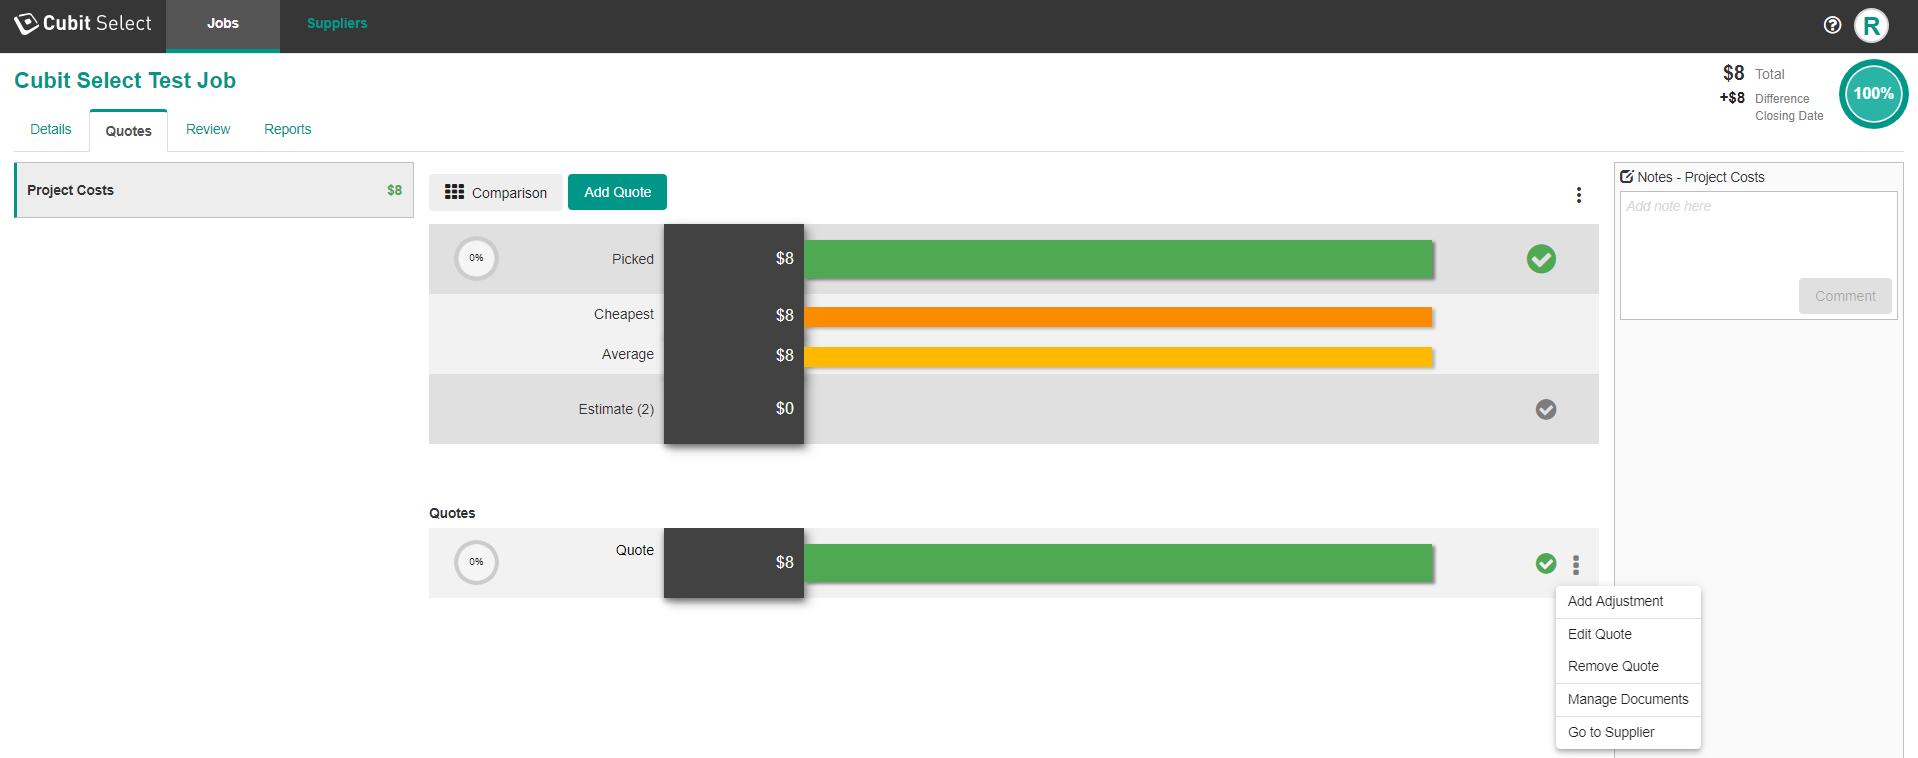Click the green Picked bar

[1118, 259]
